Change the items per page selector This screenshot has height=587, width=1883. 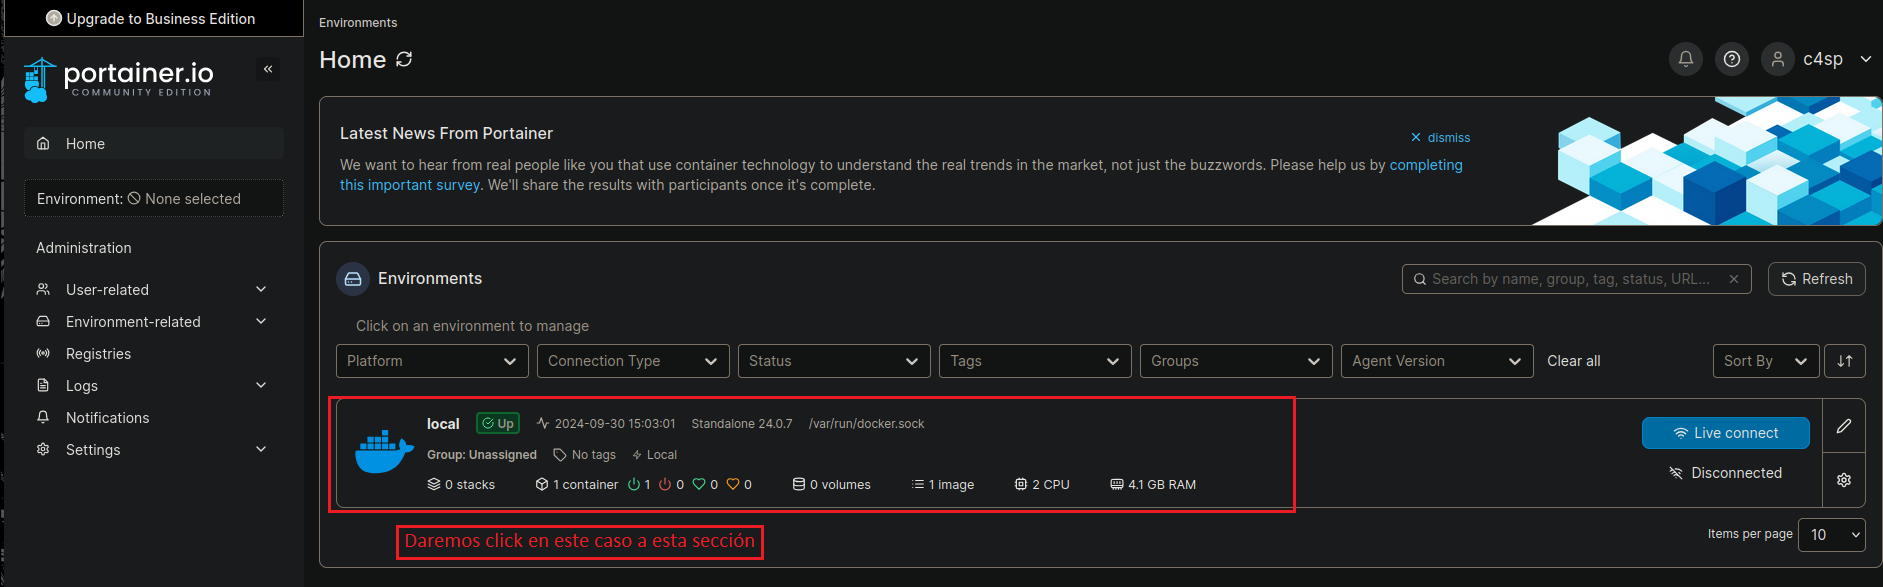(1831, 535)
